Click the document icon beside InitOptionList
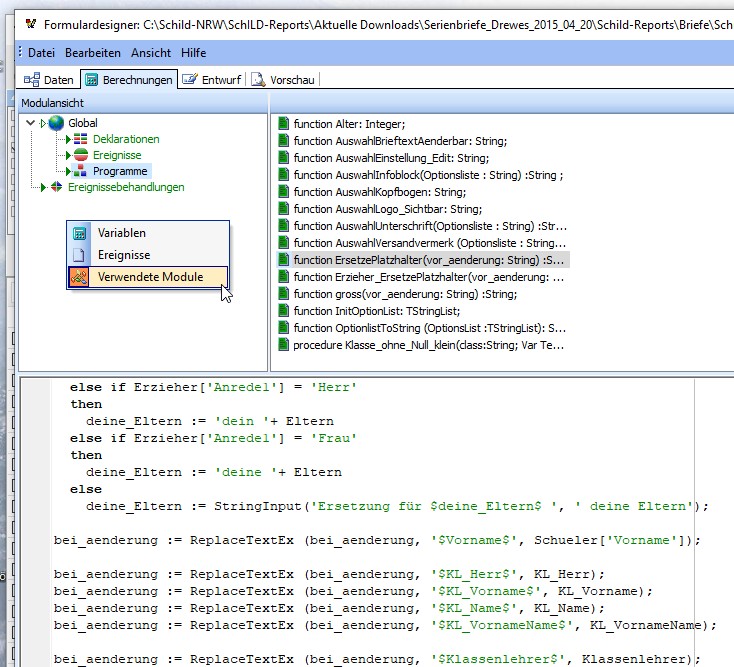 click(x=283, y=310)
